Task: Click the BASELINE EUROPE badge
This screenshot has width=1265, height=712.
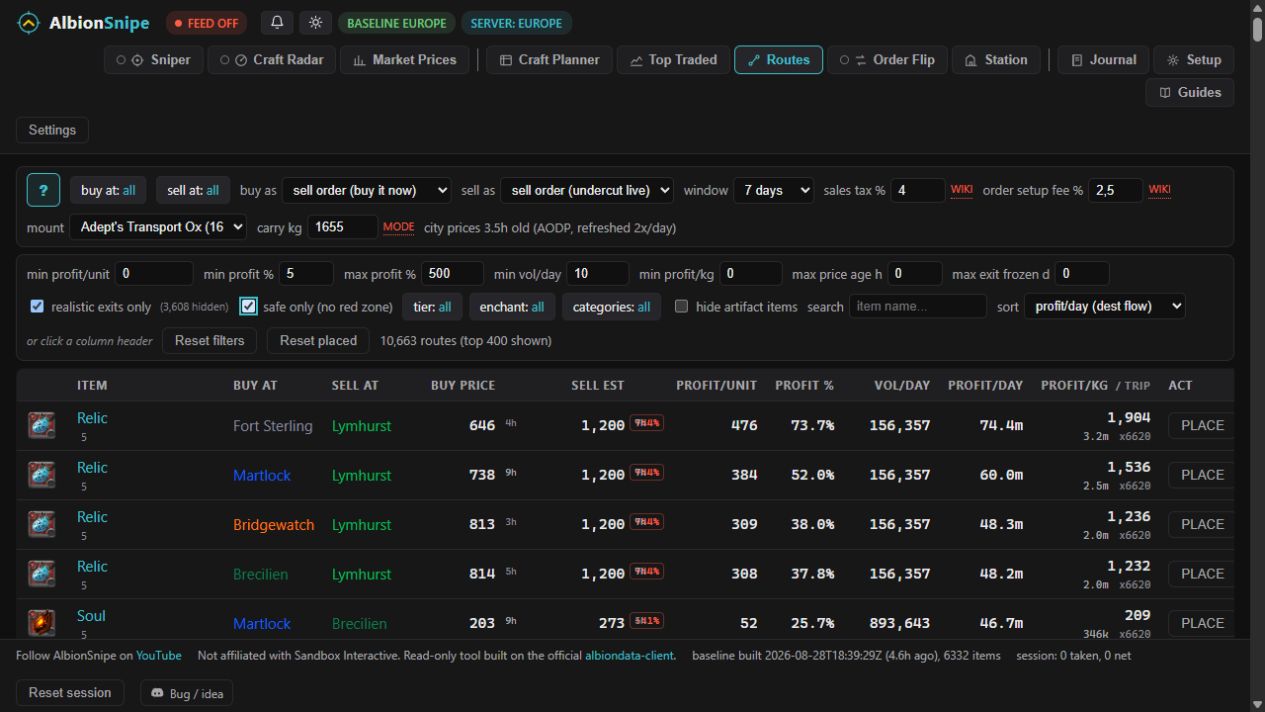Action: (397, 22)
